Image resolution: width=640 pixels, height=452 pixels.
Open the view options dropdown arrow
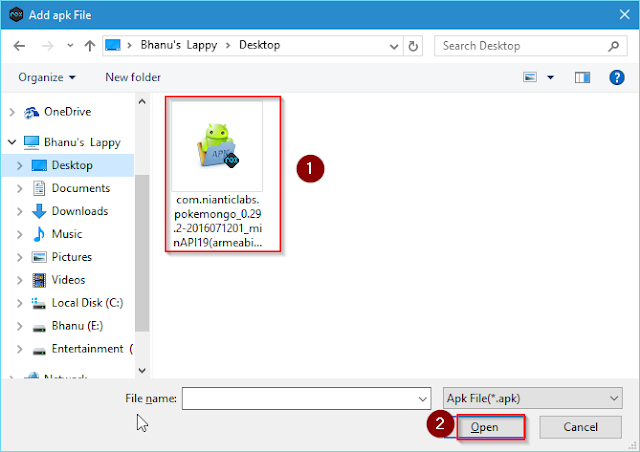pos(550,77)
